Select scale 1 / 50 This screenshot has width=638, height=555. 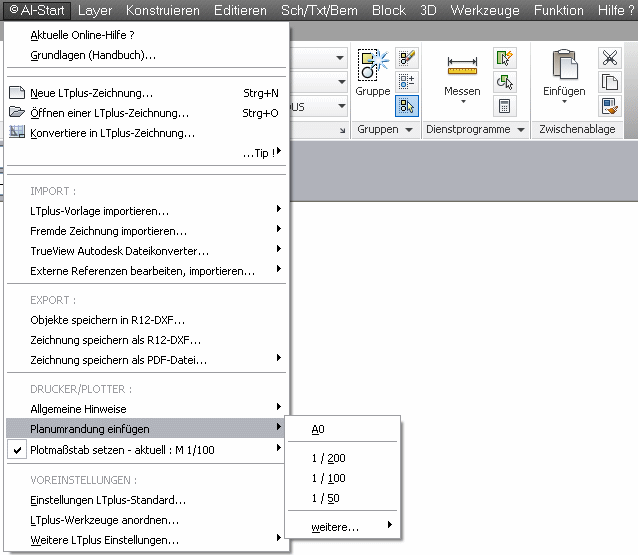point(342,498)
